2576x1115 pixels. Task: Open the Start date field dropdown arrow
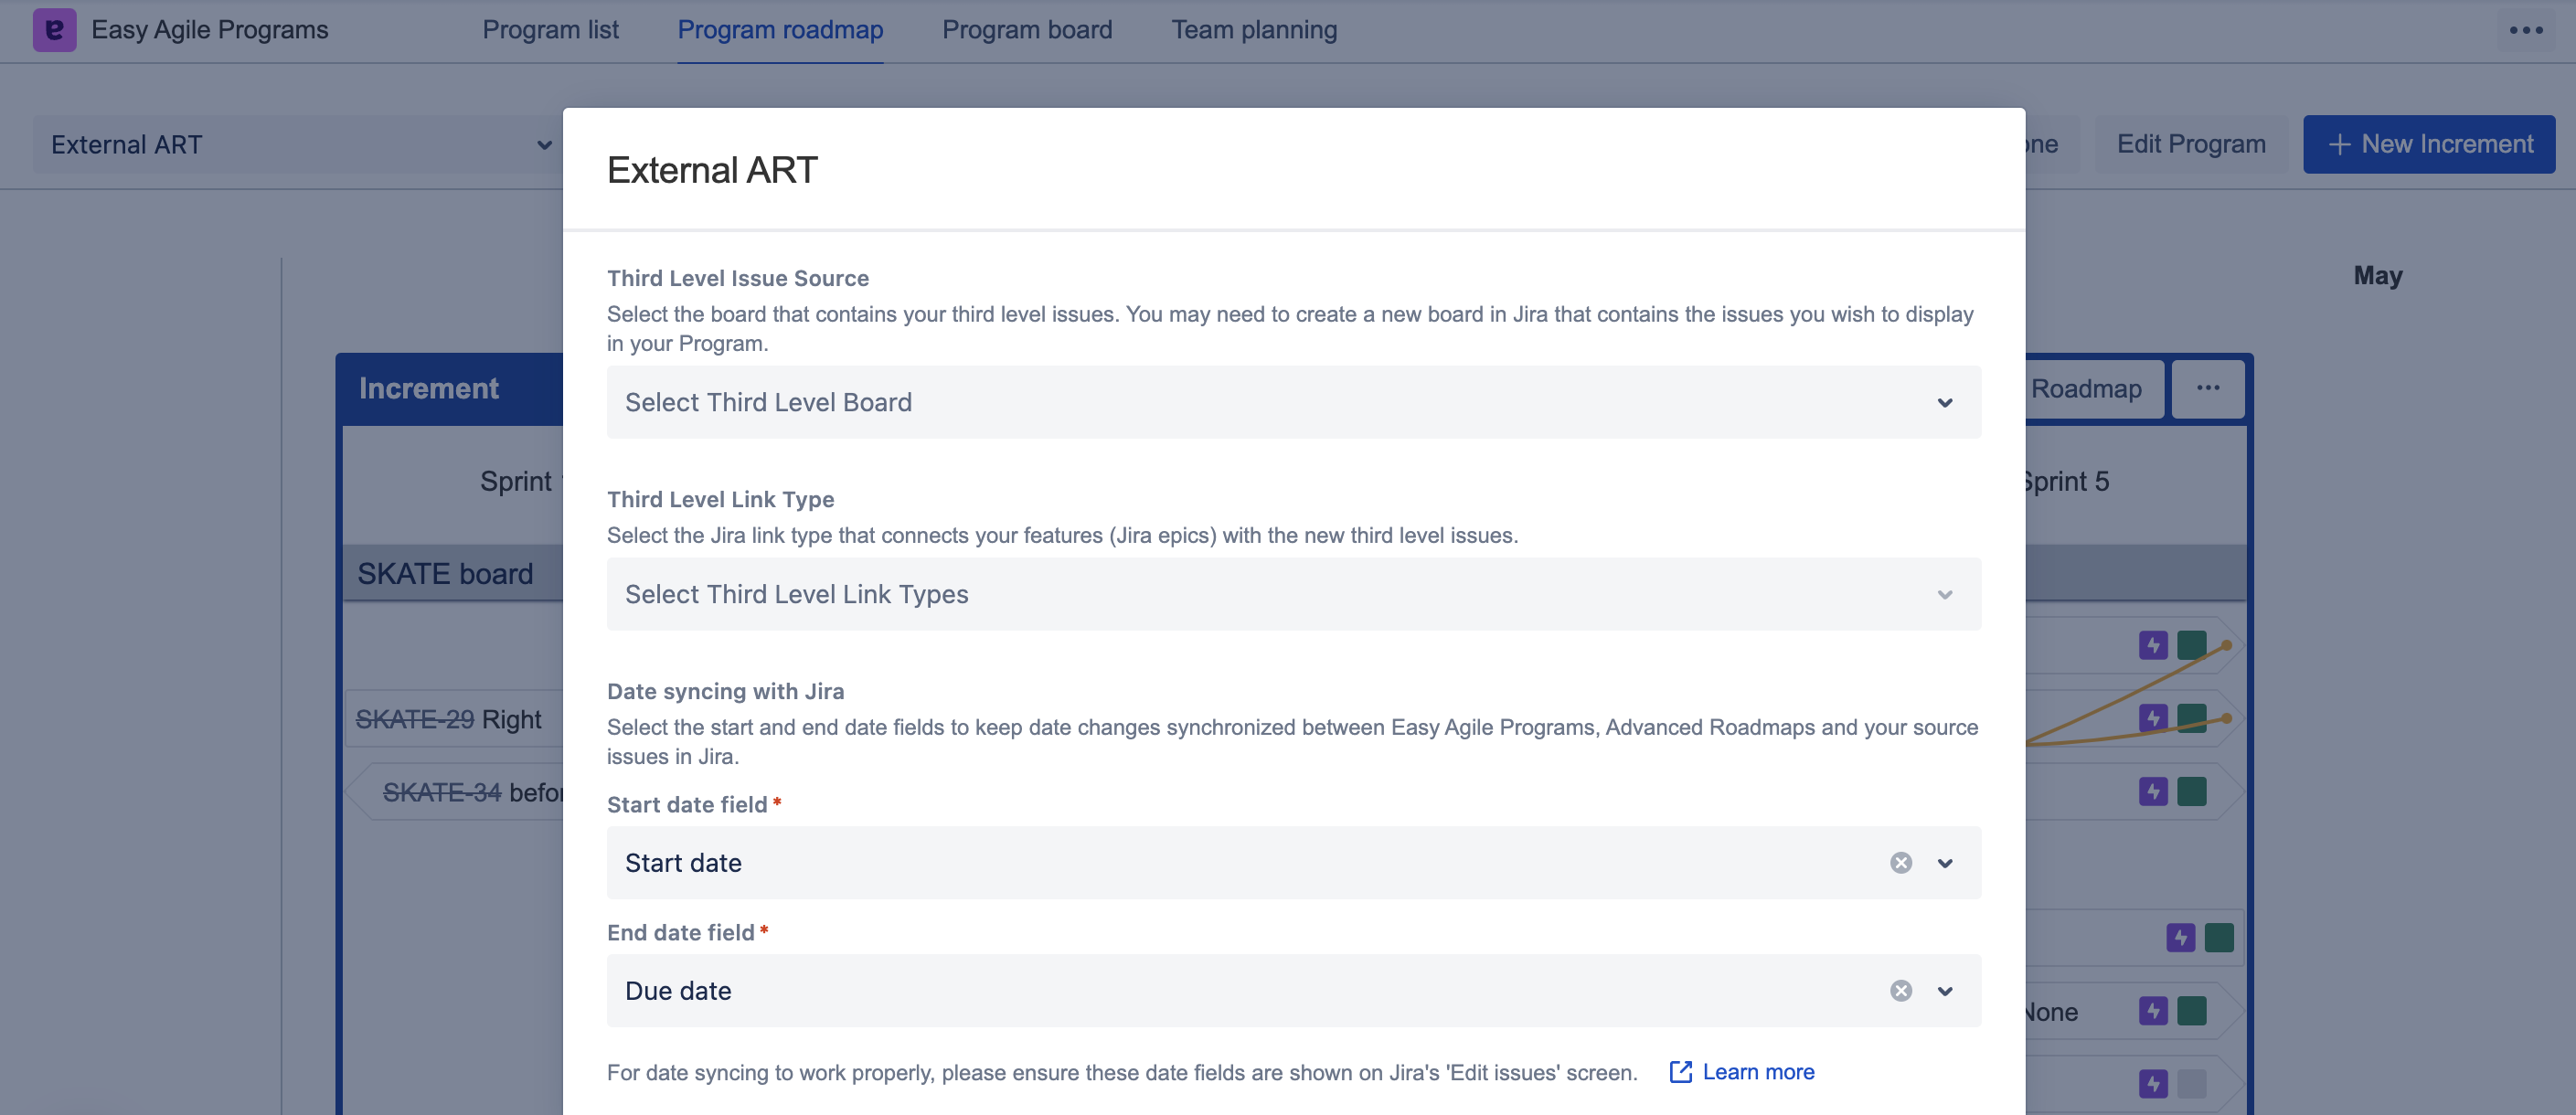1944,863
